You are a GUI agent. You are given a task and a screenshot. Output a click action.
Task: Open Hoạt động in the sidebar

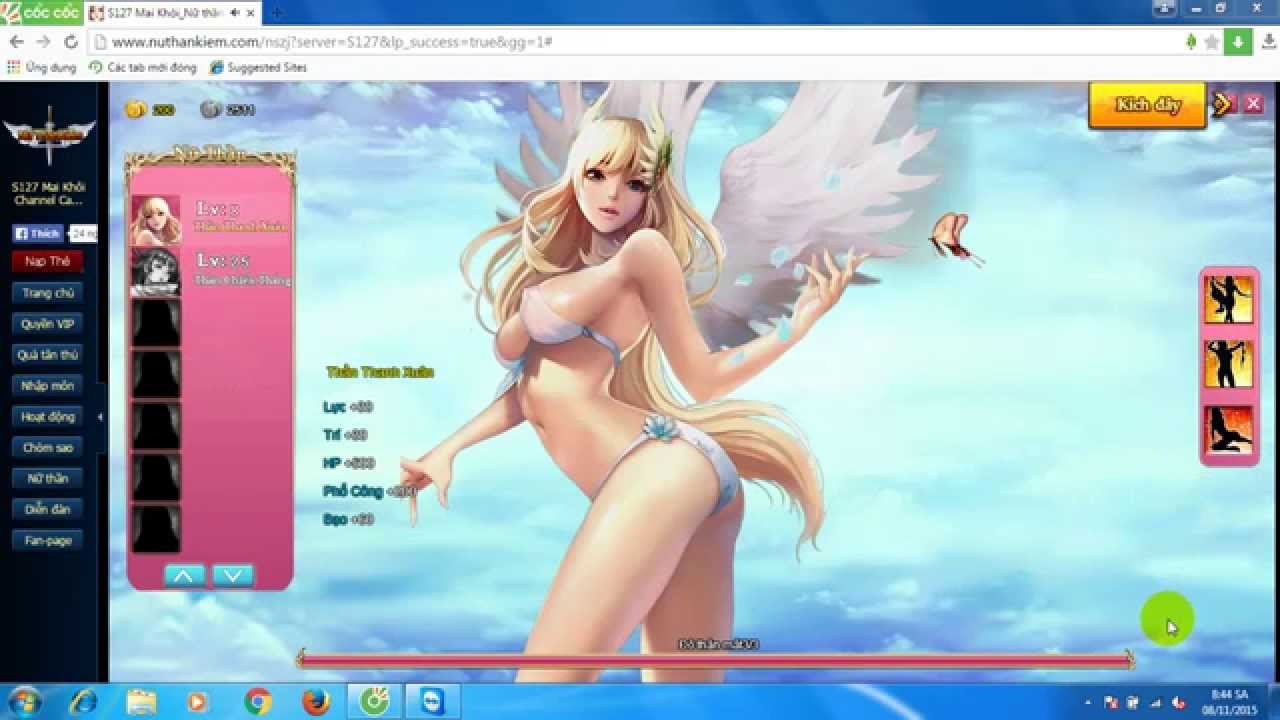click(47, 416)
